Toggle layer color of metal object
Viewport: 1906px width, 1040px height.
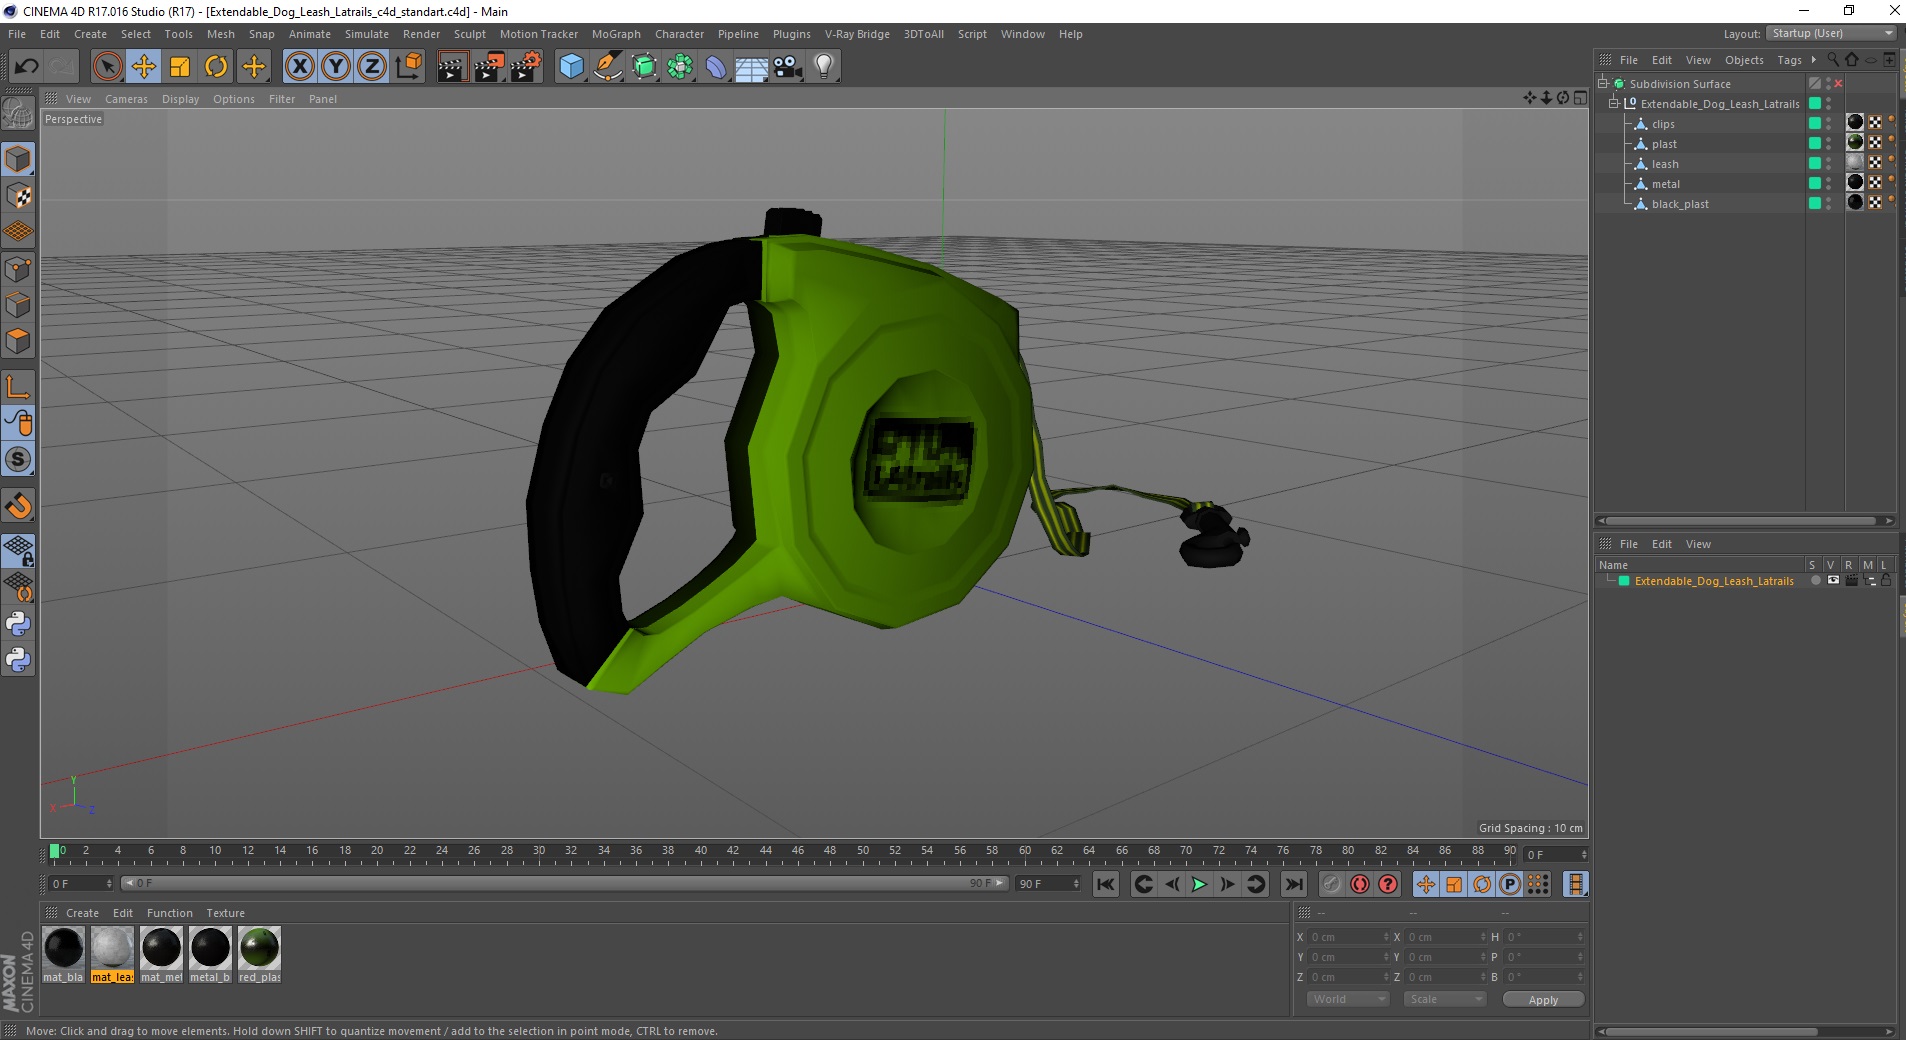point(1815,183)
